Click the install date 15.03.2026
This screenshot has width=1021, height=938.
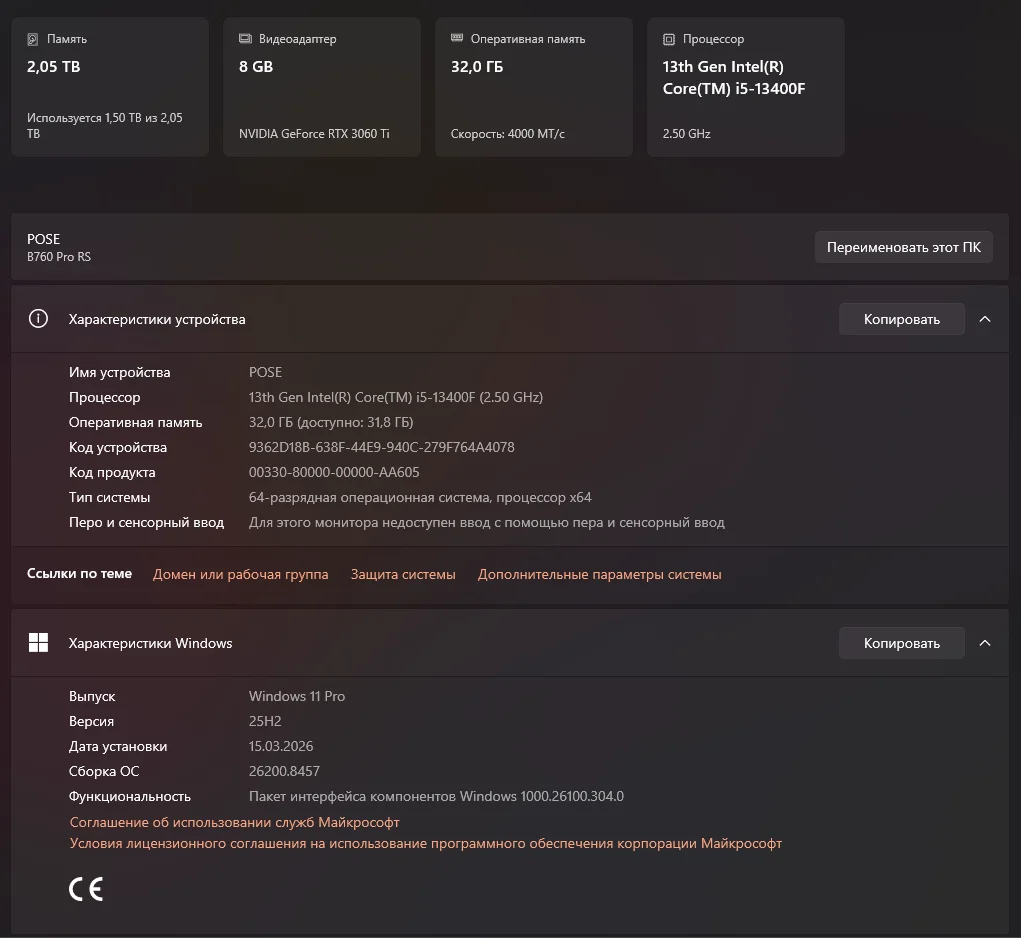tap(281, 746)
